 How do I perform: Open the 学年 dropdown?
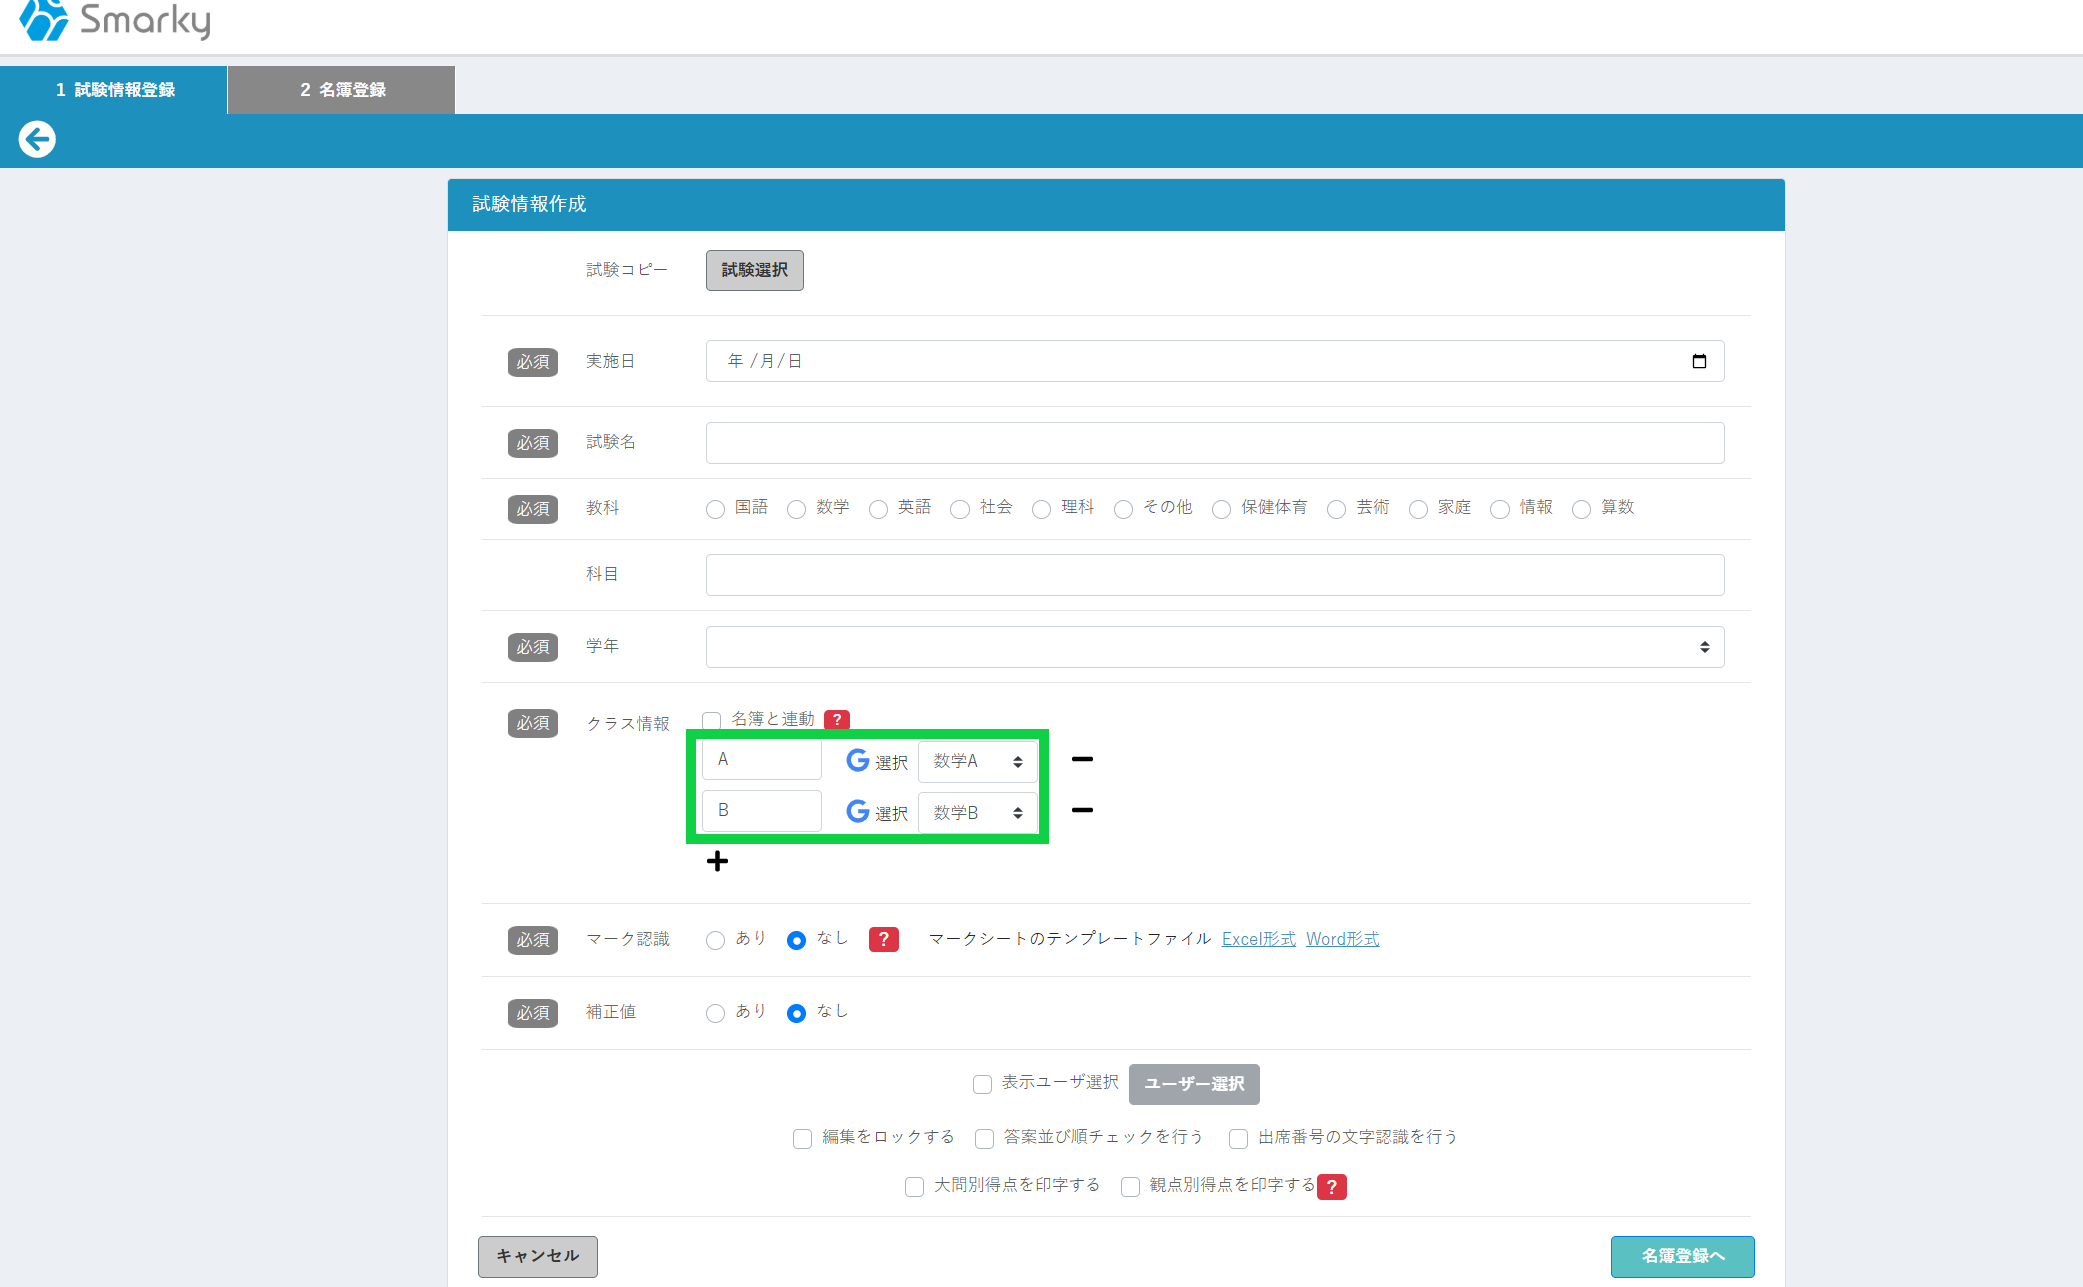(x=1215, y=647)
